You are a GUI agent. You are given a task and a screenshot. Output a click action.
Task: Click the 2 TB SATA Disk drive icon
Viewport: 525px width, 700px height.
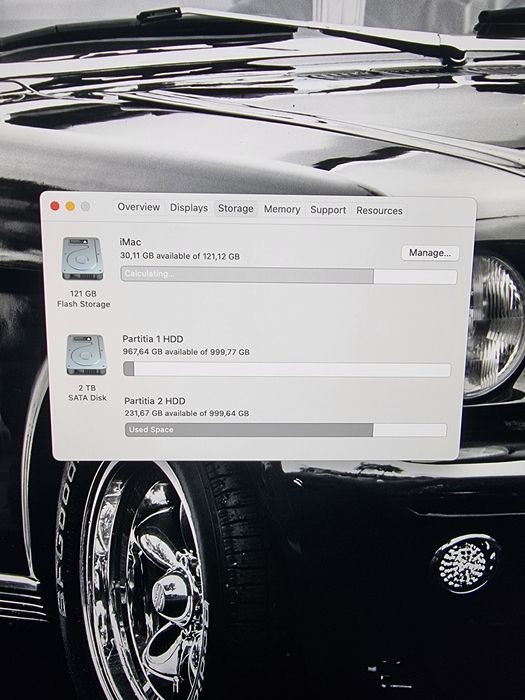click(86, 355)
